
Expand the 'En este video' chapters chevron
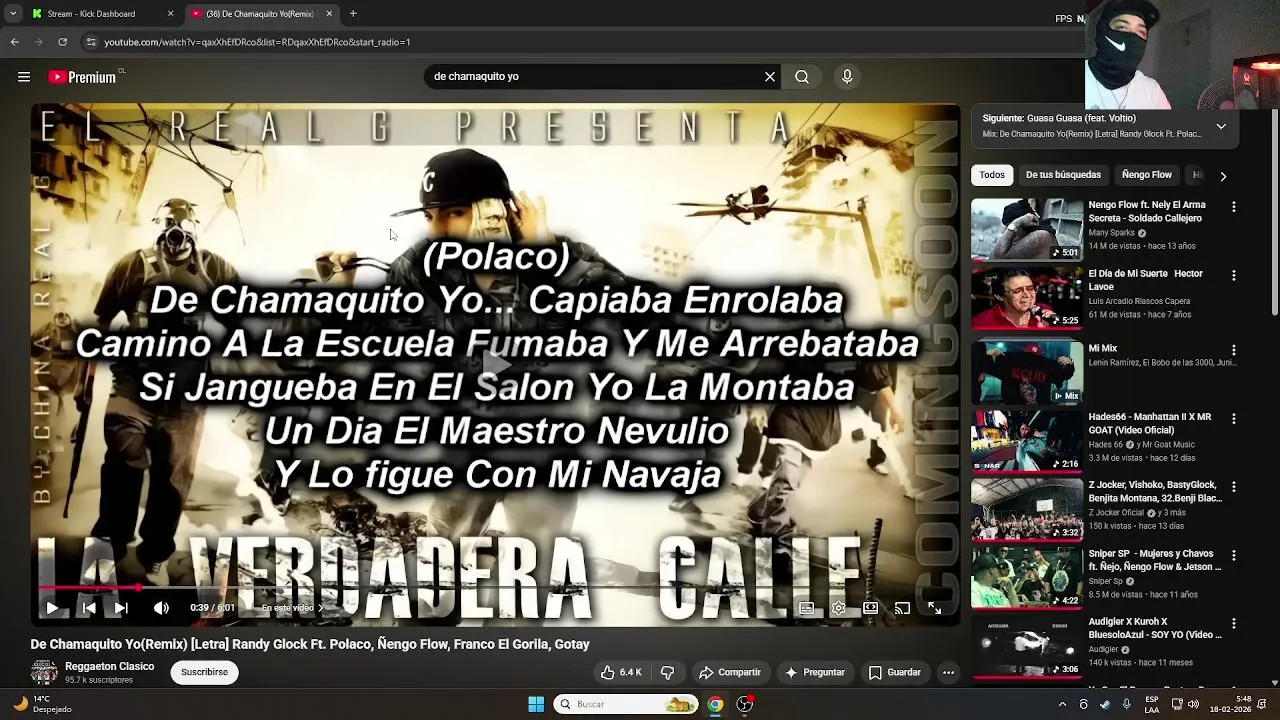point(320,608)
